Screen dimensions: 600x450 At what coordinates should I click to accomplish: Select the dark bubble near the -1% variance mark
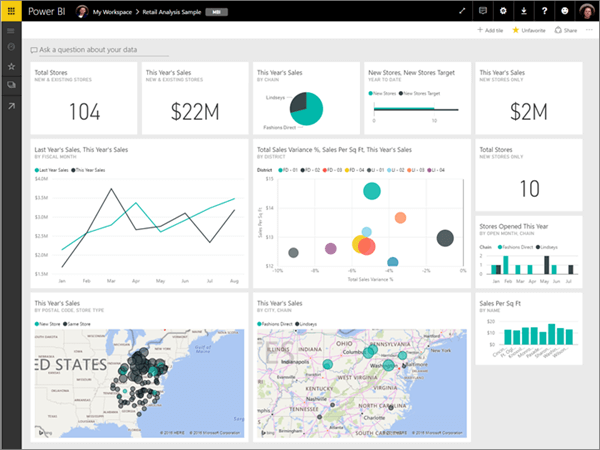(445, 238)
